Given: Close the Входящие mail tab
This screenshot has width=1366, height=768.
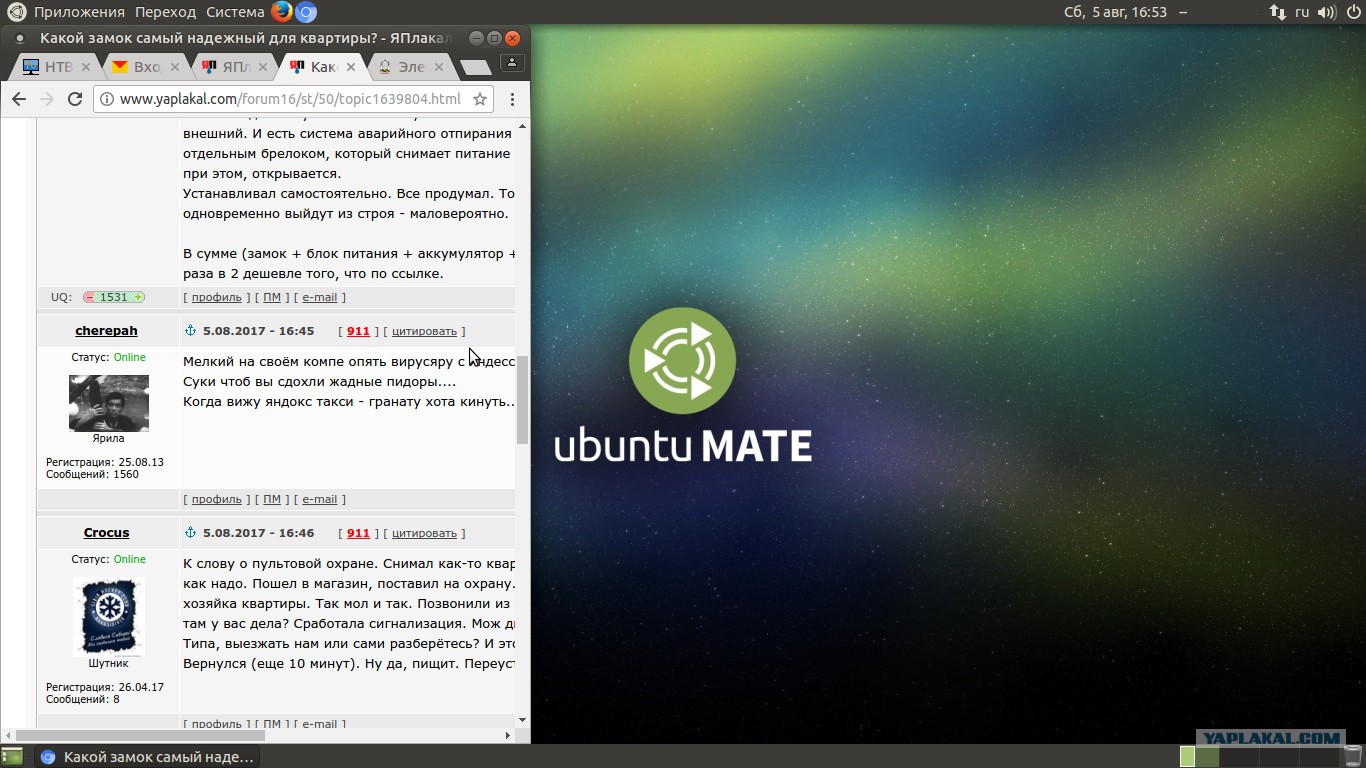Looking at the screenshot, I should coord(175,67).
